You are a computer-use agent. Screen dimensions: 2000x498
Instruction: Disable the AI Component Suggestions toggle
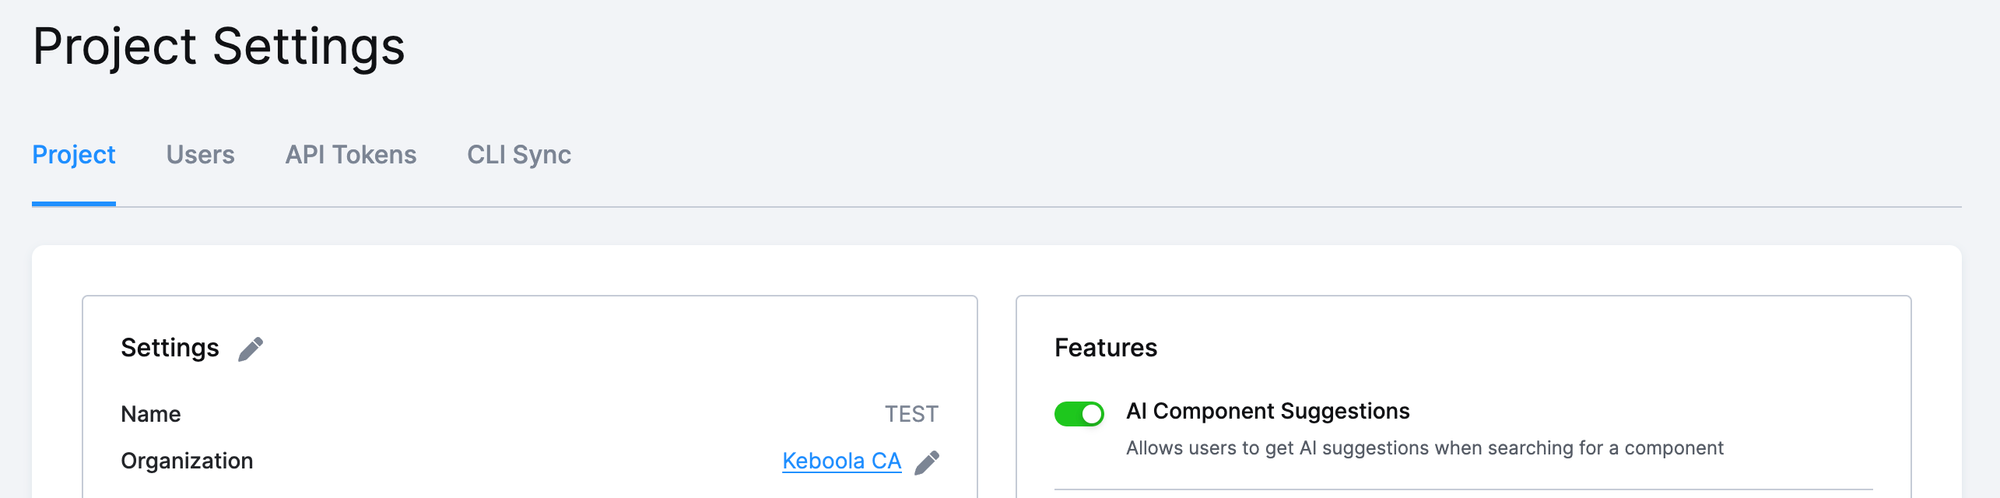(1079, 414)
